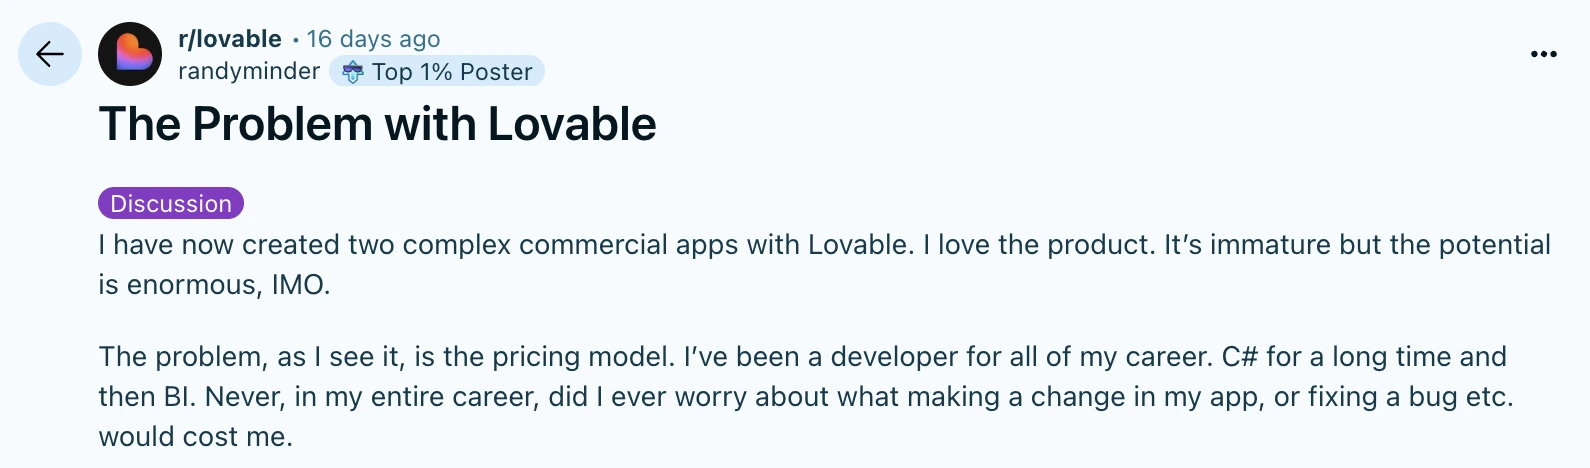The image size is (1590, 468).
Task: Click the '16 days ago' timestamp
Action: [x=373, y=39]
